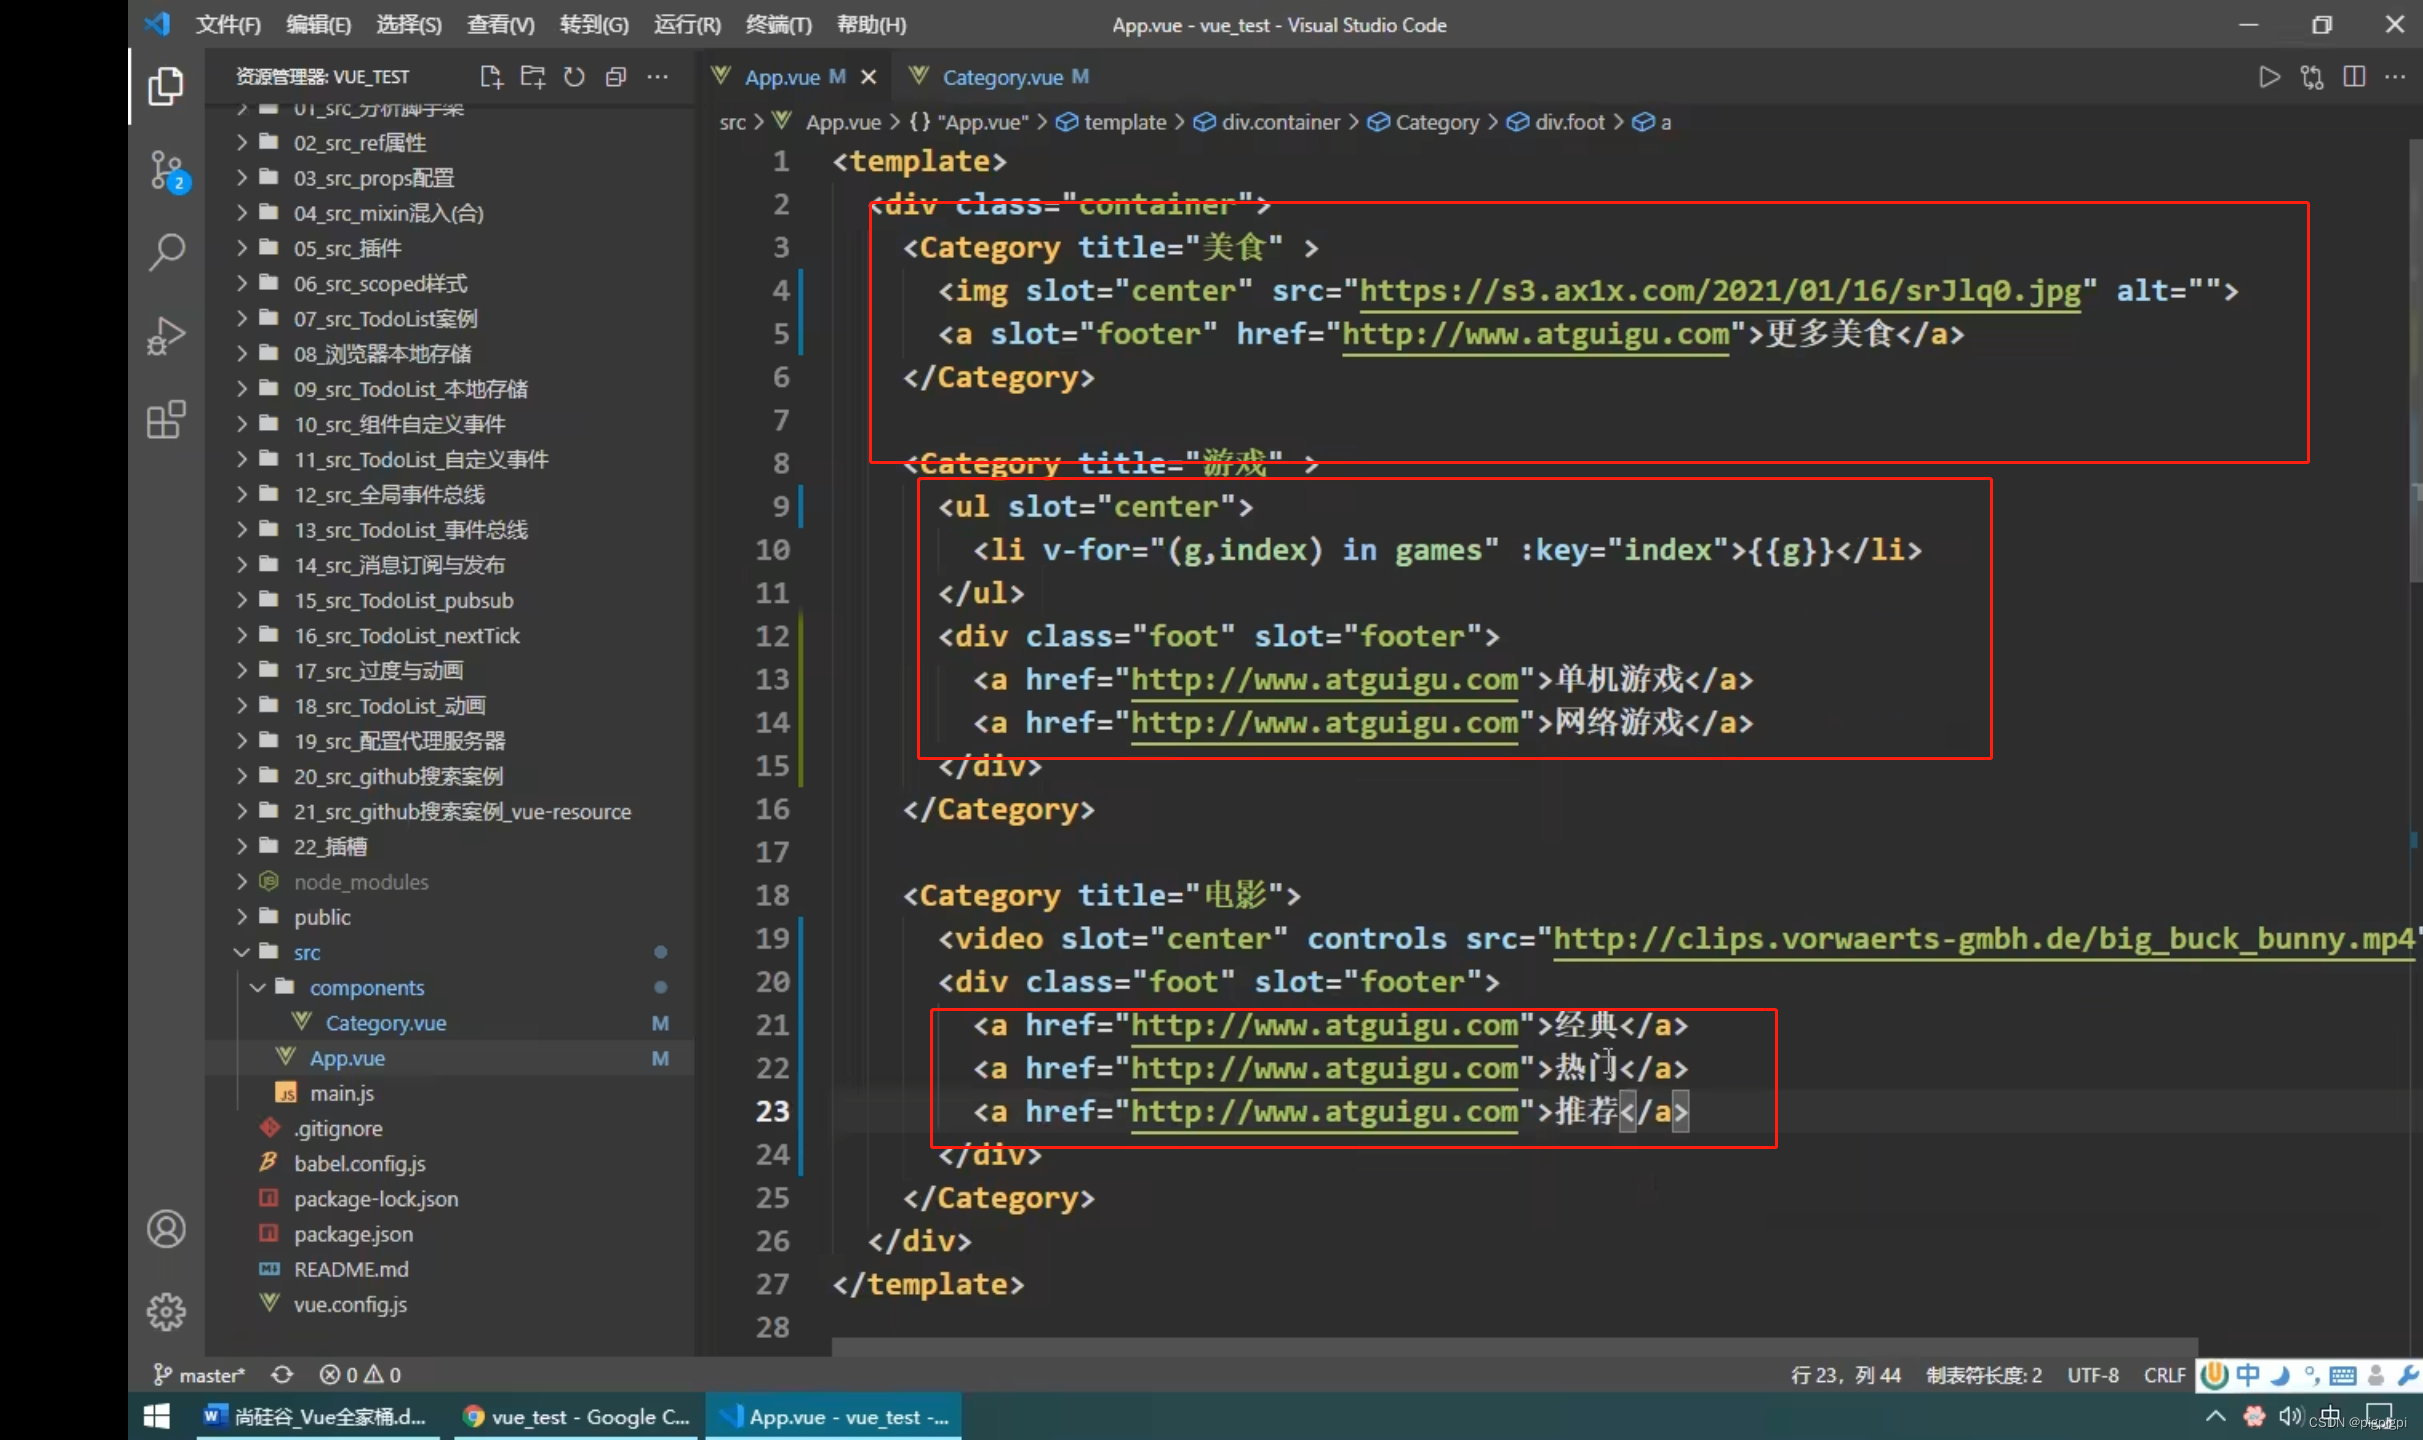Image resolution: width=2423 pixels, height=1440 pixels.
Task: Open the 终端(T) menu
Action: pyautogui.click(x=778, y=24)
